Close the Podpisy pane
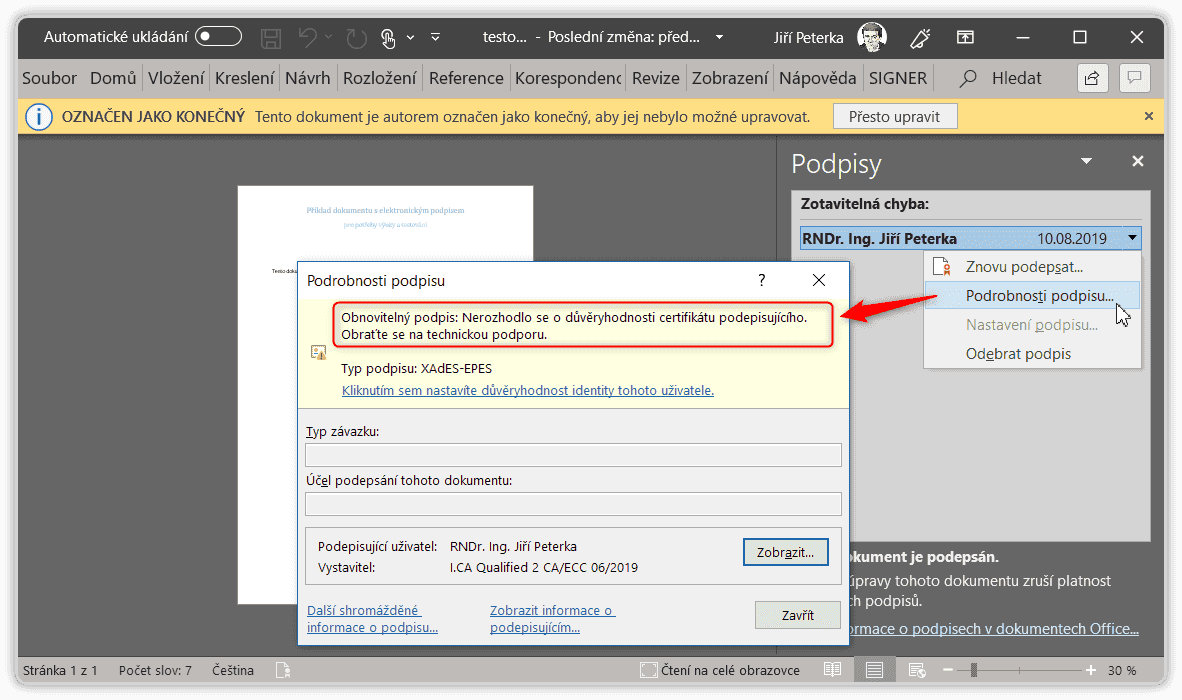 pyautogui.click(x=1138, y=161)
